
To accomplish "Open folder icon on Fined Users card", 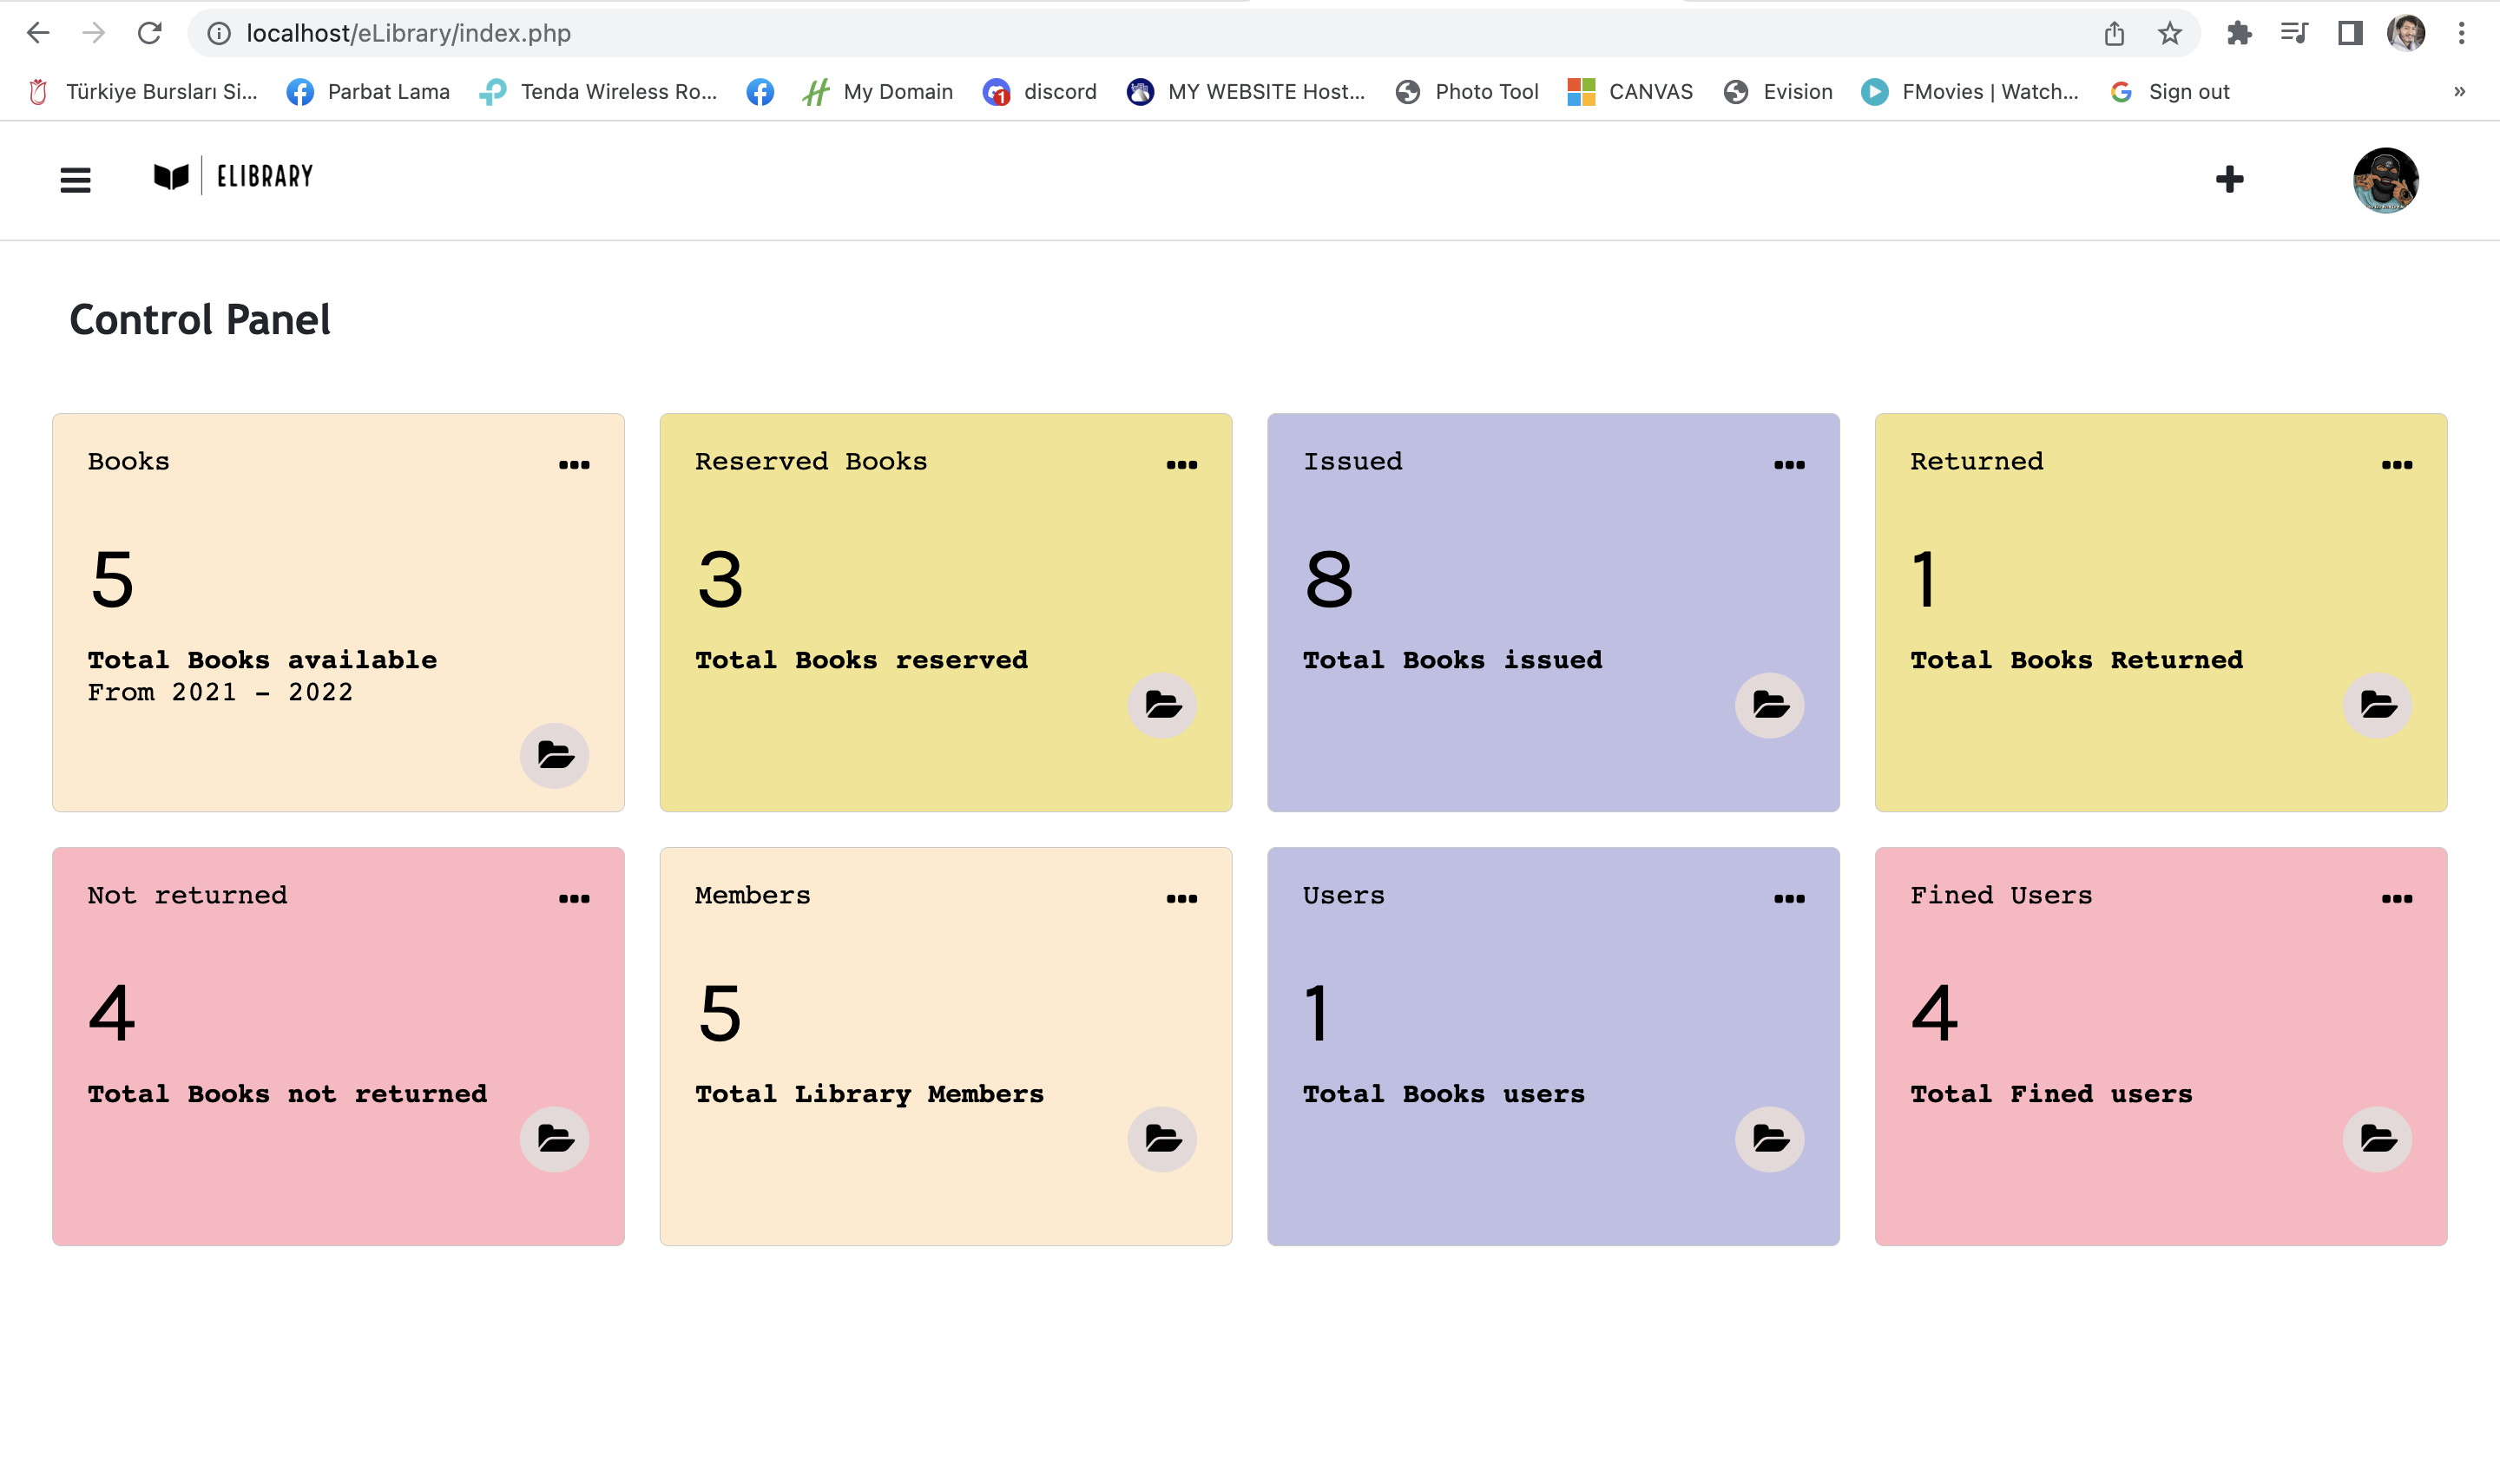I will pos(2378,1139).
